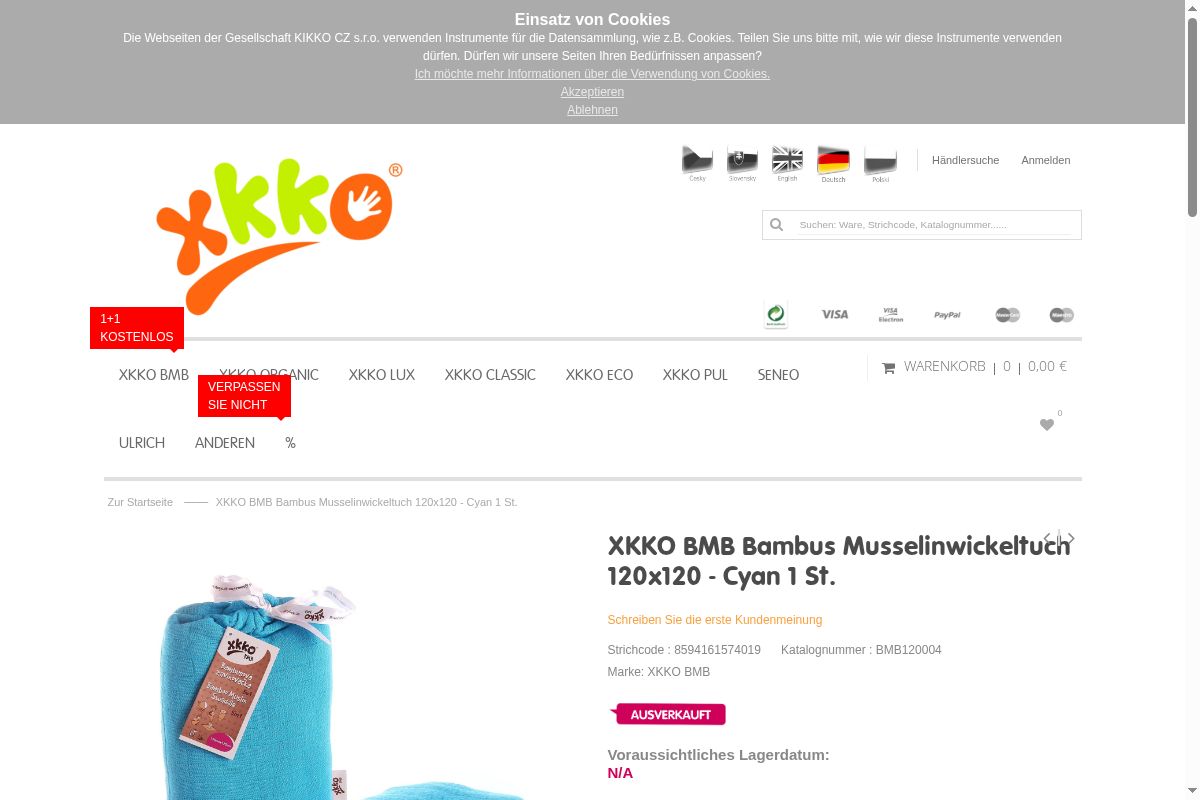Open the Anmelden link

click(1046, 160)
